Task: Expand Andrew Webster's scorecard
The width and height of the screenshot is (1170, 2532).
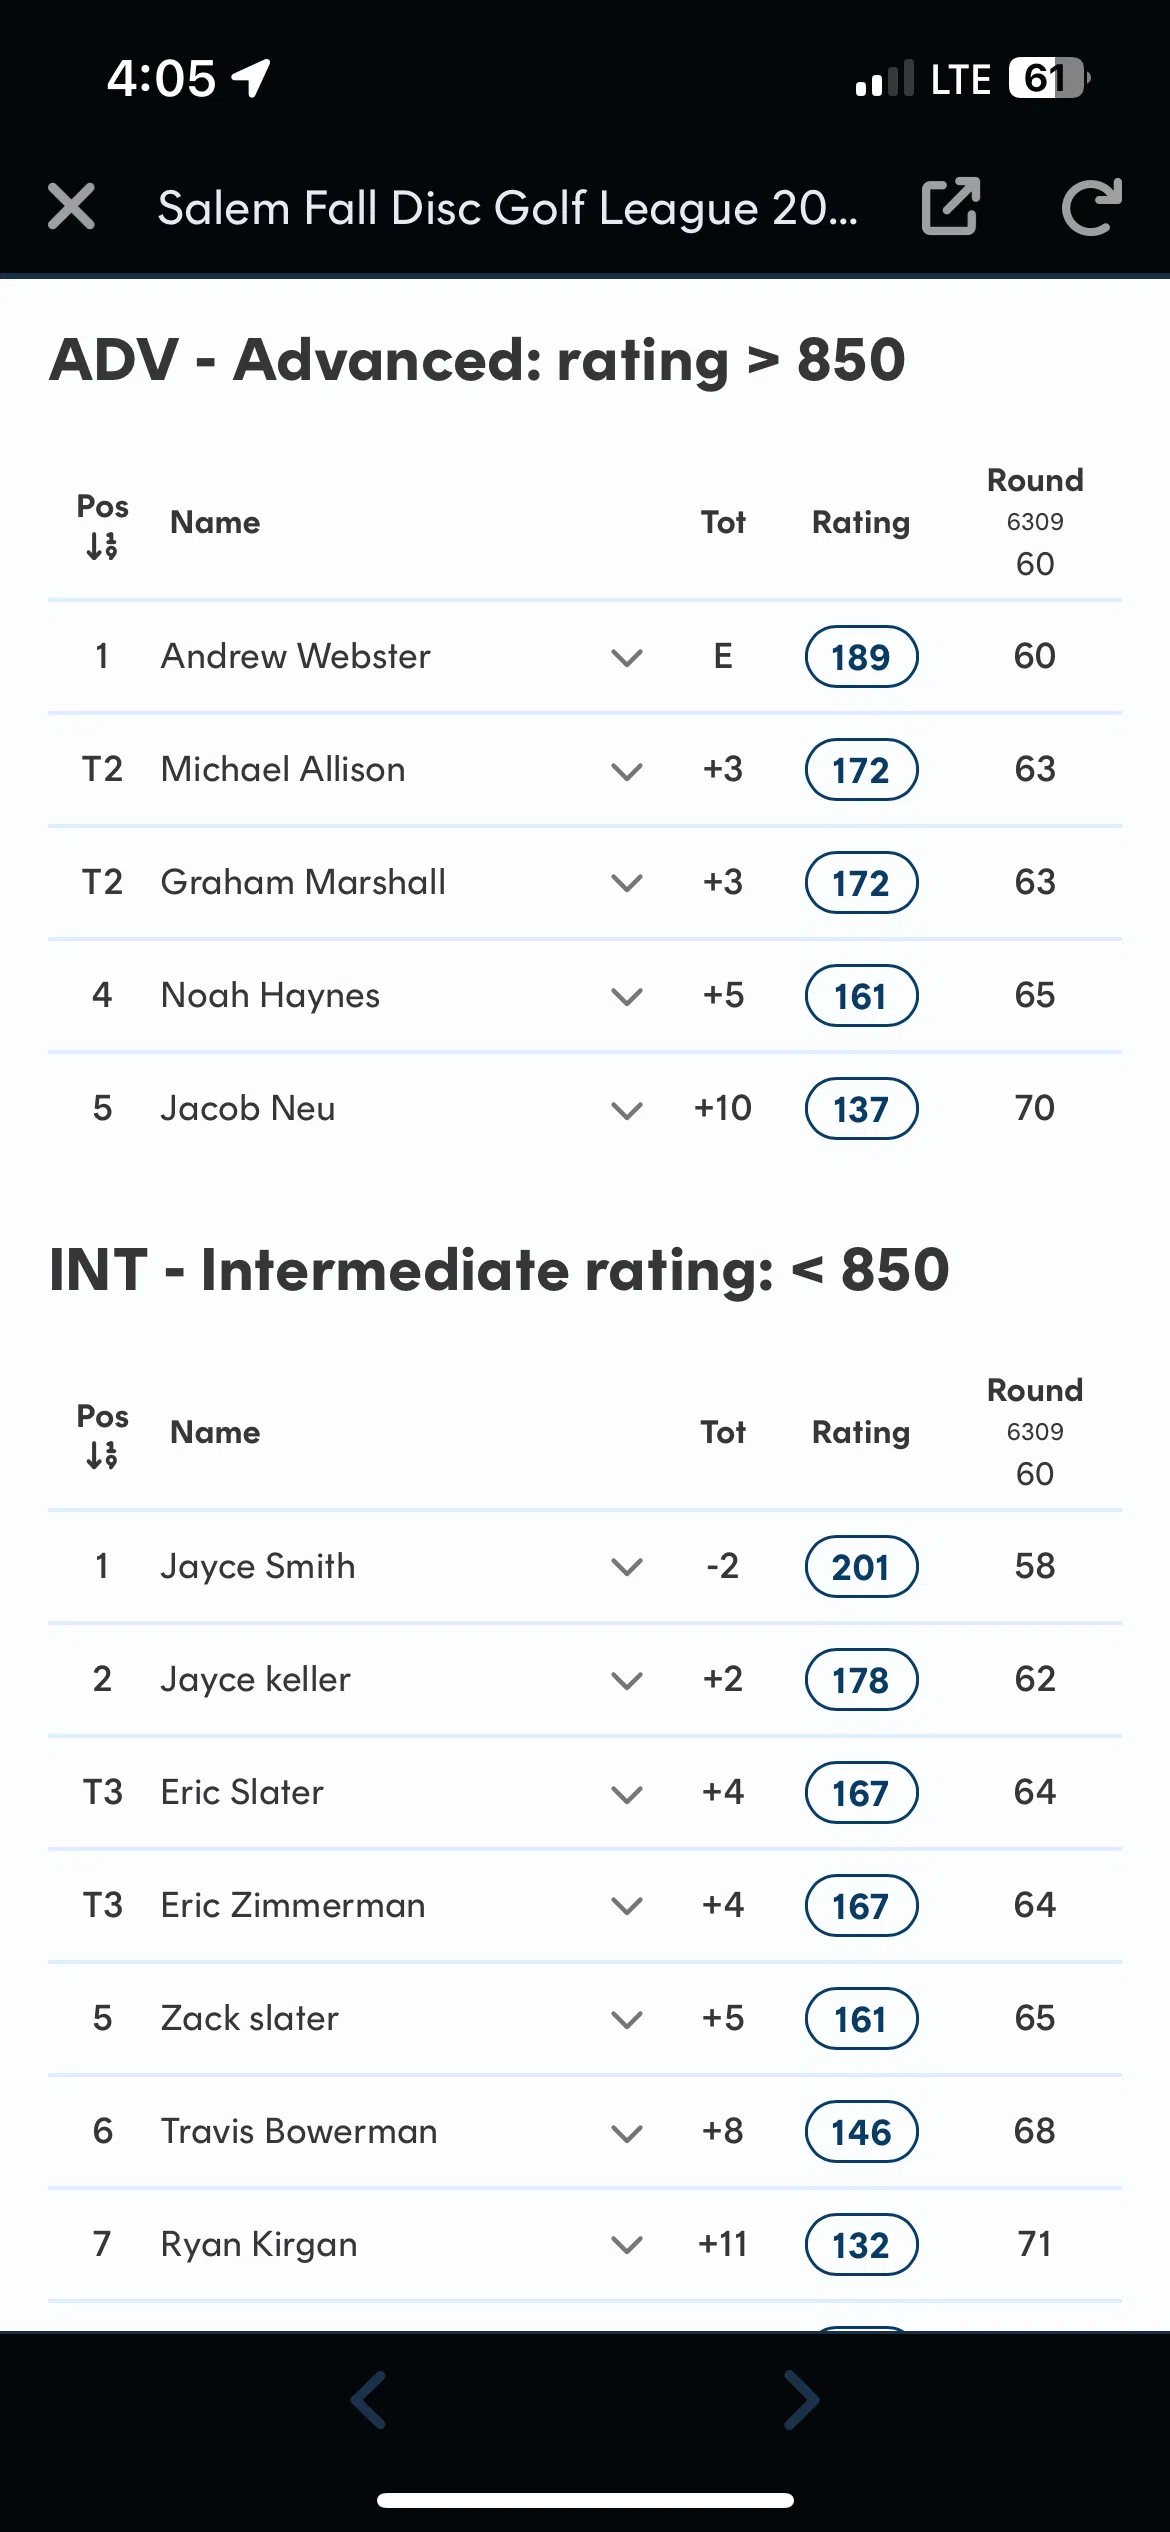Action: 627,658
